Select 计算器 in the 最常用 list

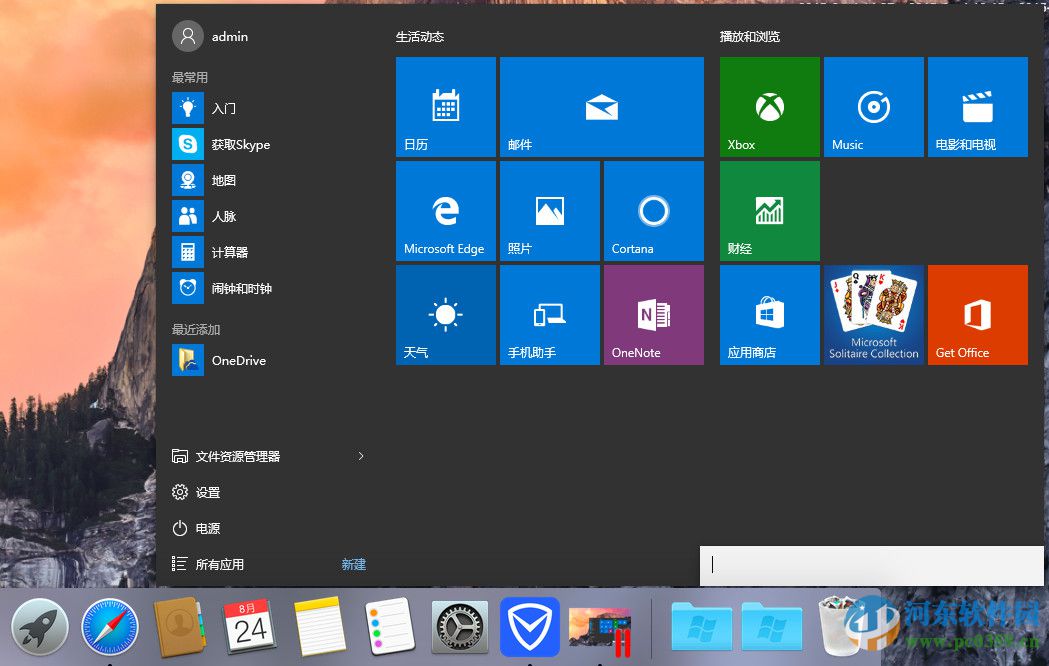222,252
